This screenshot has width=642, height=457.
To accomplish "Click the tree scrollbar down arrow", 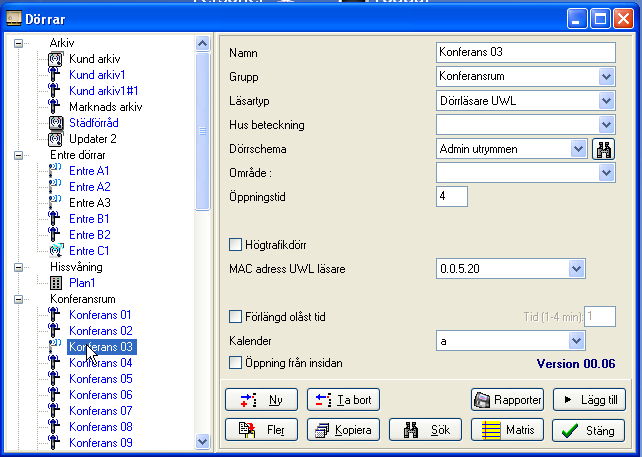I will (x=202, y=441).
